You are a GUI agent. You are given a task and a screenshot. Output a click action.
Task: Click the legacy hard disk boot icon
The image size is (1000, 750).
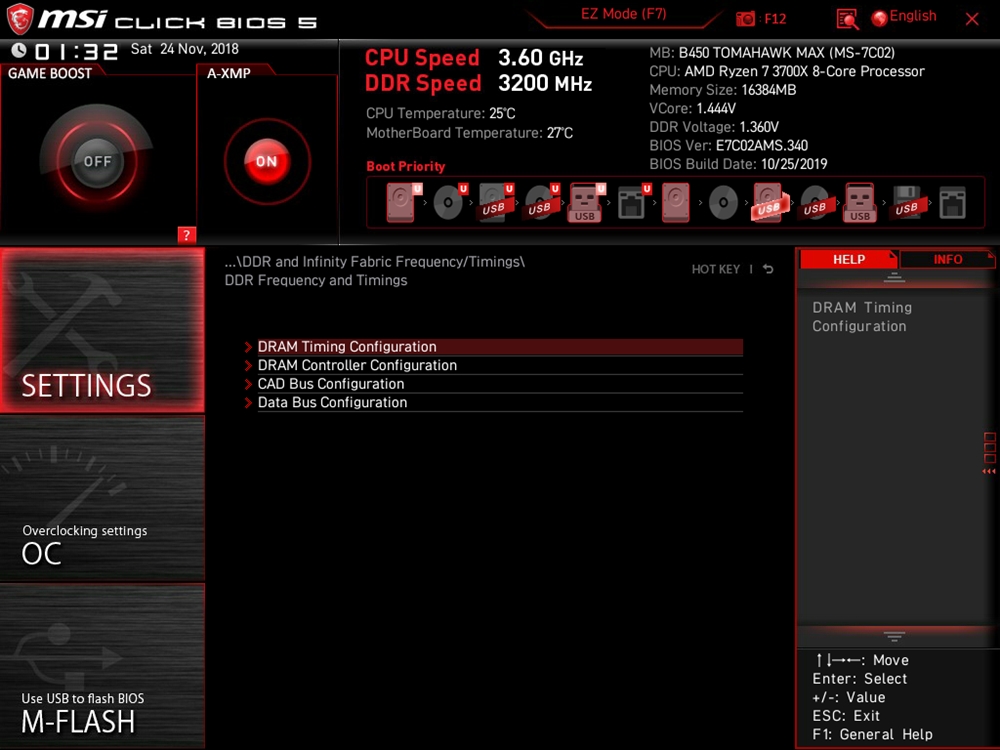[675, 202]
